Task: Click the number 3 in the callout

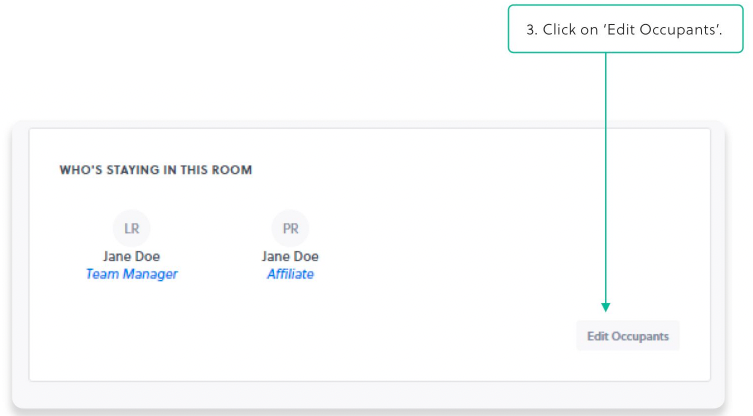Action: coord(530,30)
